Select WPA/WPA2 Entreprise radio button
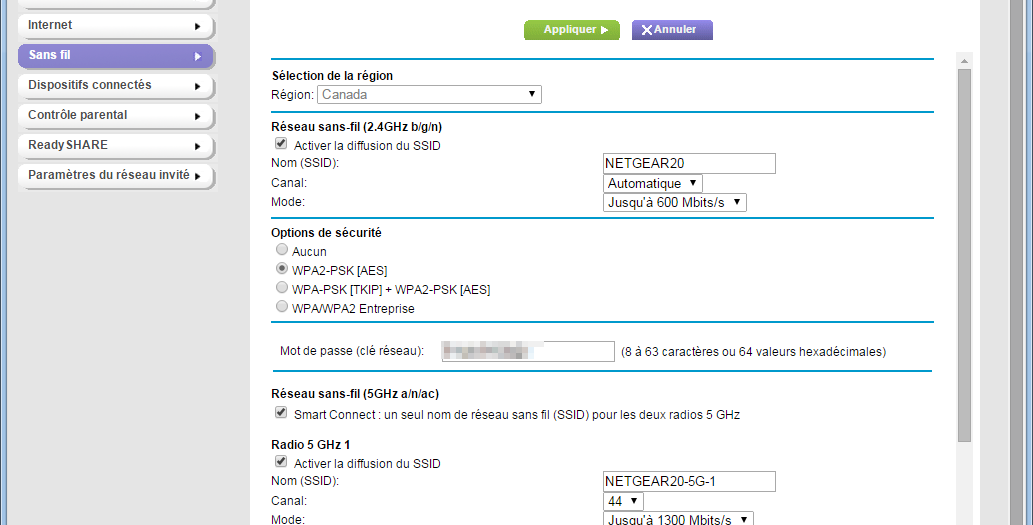 point(282,308)
